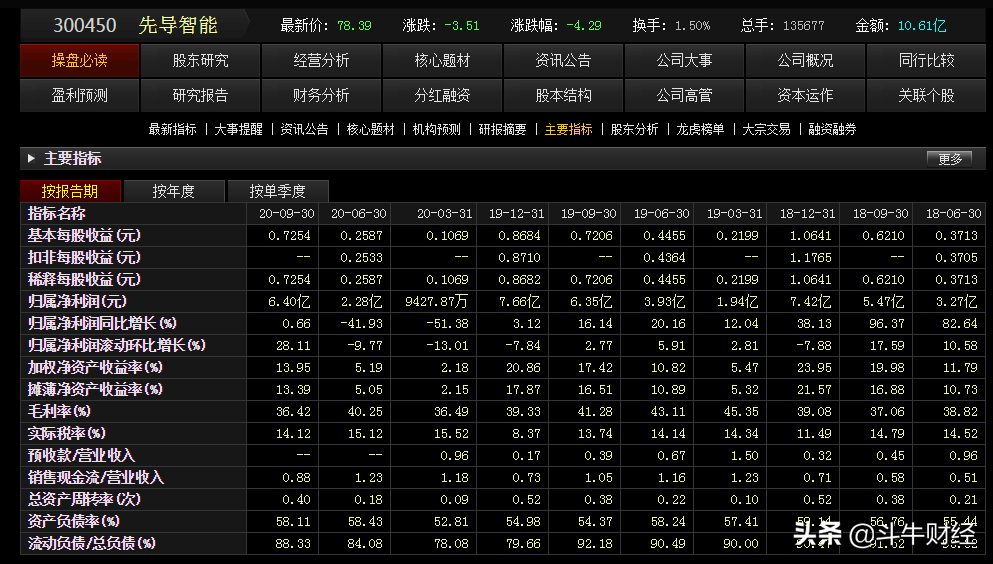Click the 核心题材 sub-navigation link
The image size is (993, 564).
point(370,130)
